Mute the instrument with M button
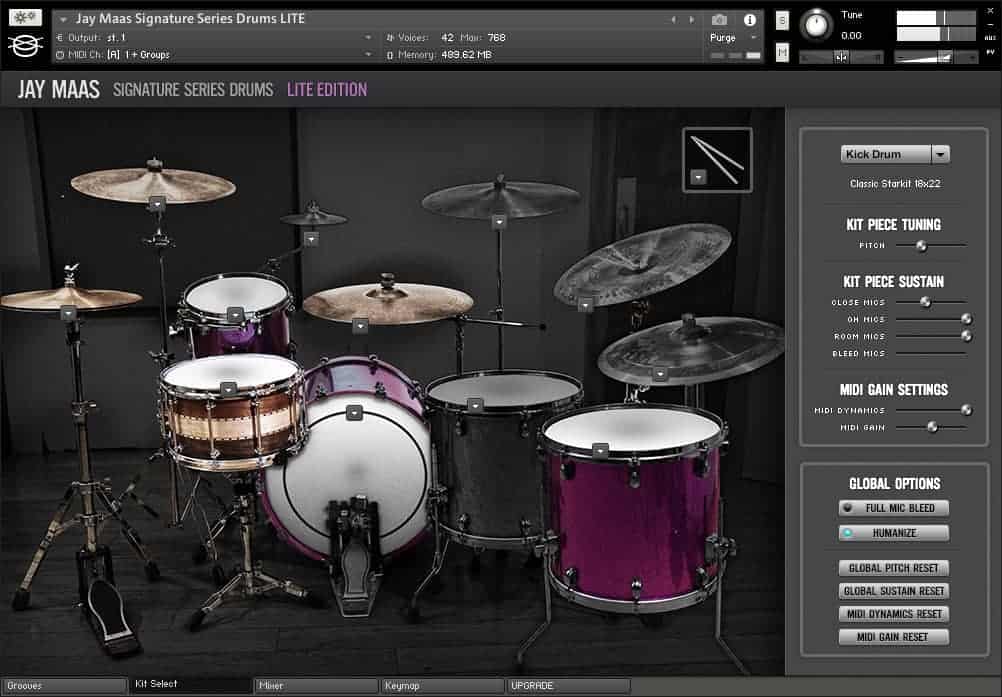Viewport: 1002px width, 697px height. pos(782,52)
